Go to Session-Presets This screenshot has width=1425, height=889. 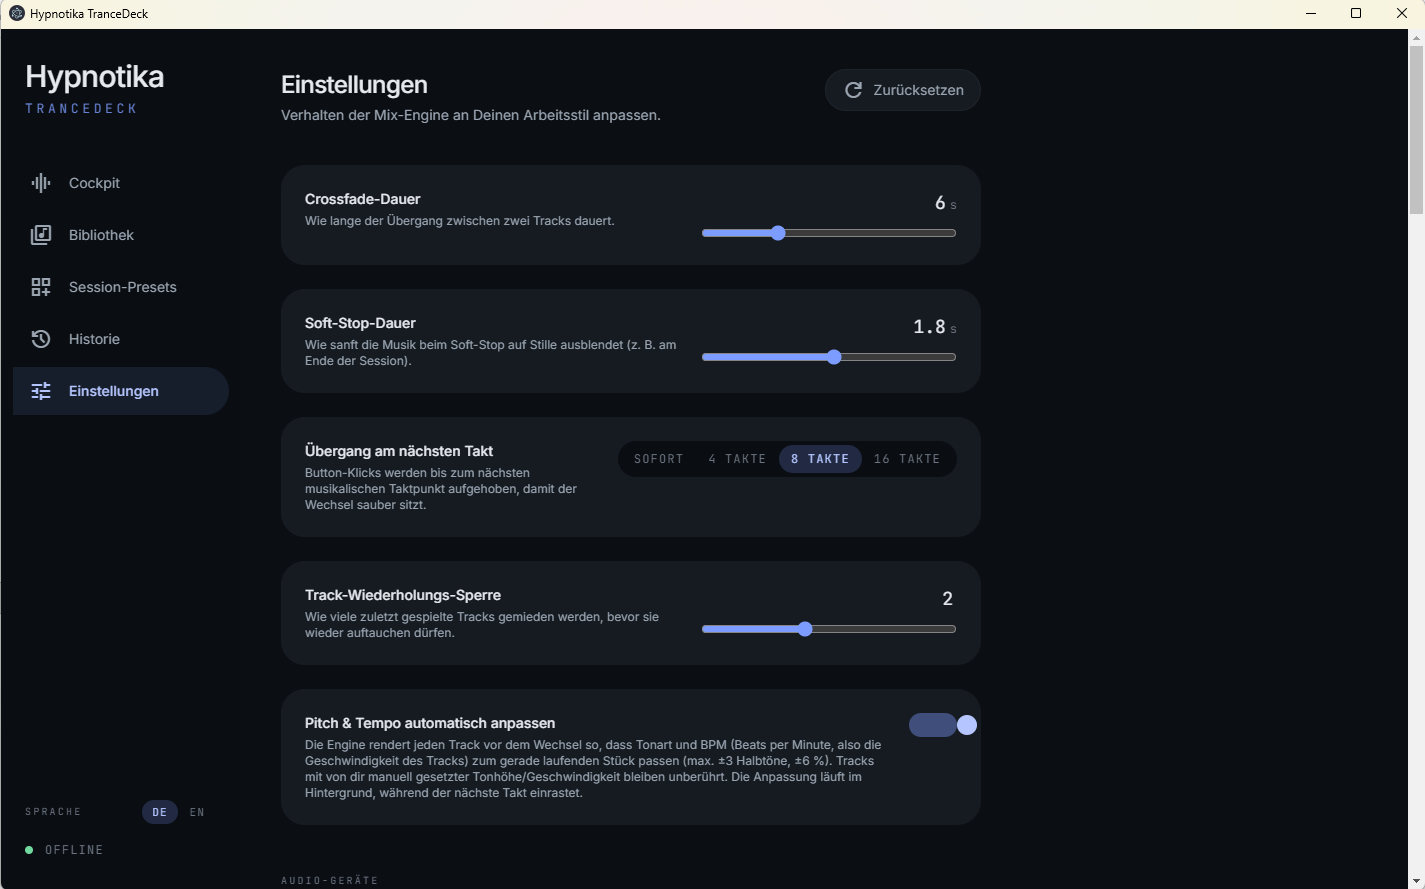click(121, 287)
